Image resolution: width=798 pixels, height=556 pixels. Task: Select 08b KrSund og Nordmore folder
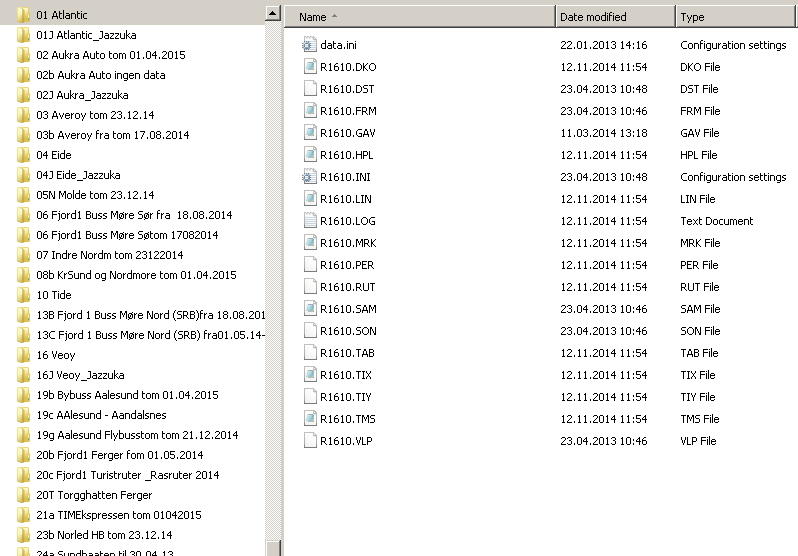click(136, 275)
